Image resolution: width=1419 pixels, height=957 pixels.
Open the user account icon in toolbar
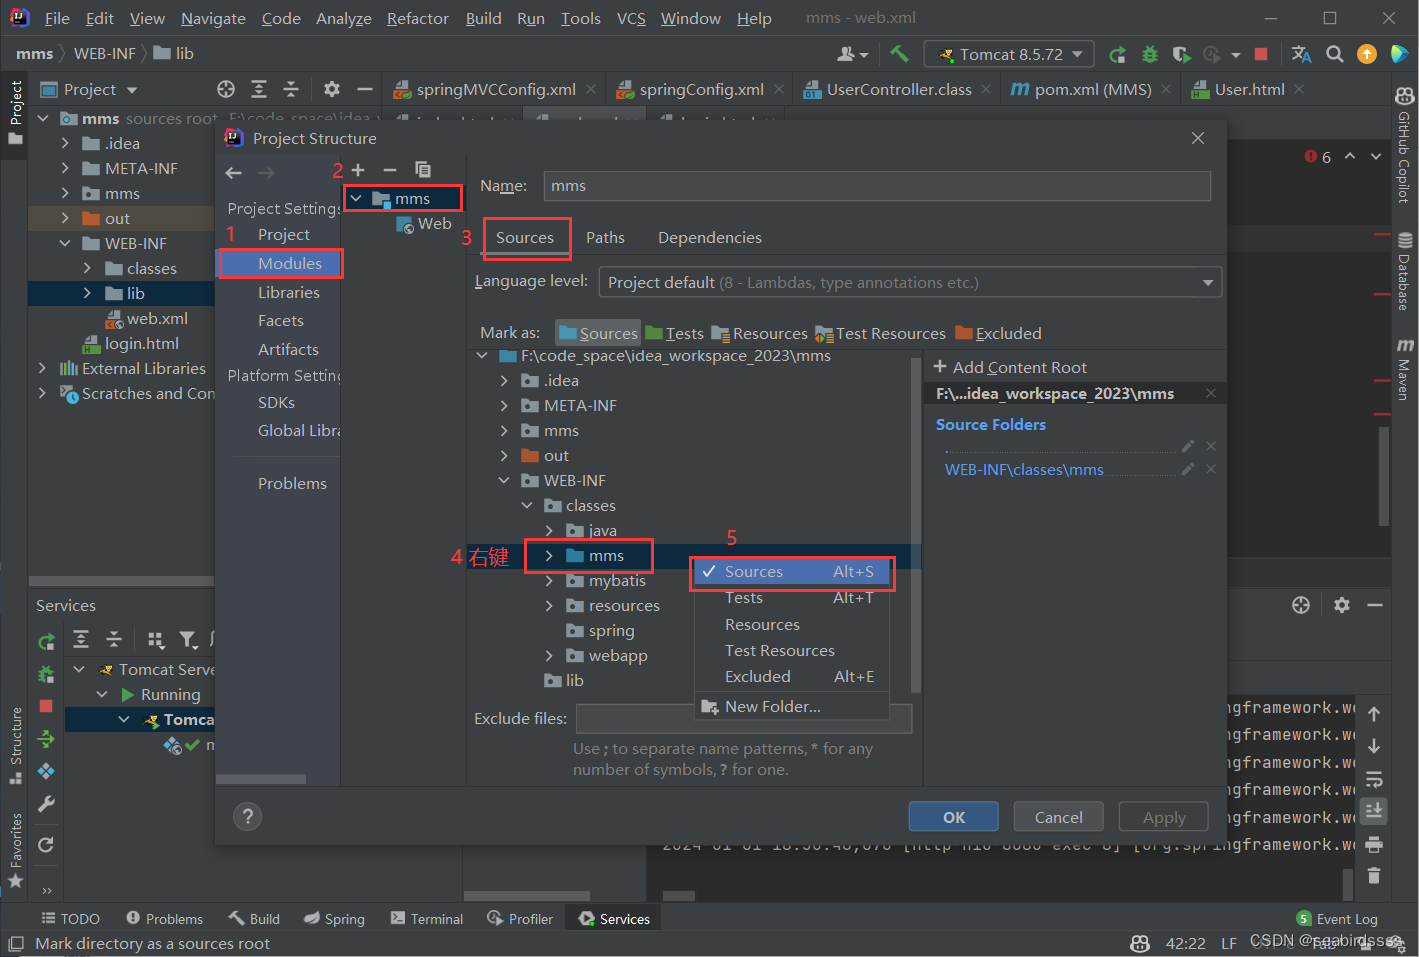(x=851, y=54)
